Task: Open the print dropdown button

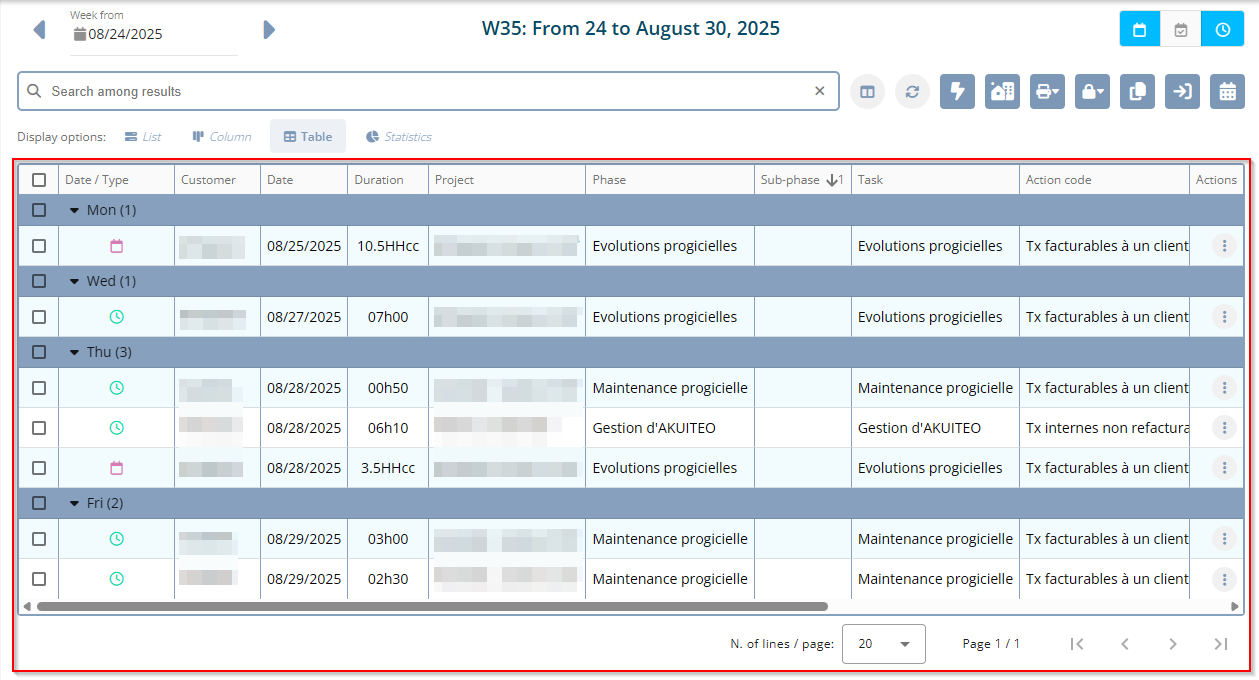Action: tap(1047, 91)
